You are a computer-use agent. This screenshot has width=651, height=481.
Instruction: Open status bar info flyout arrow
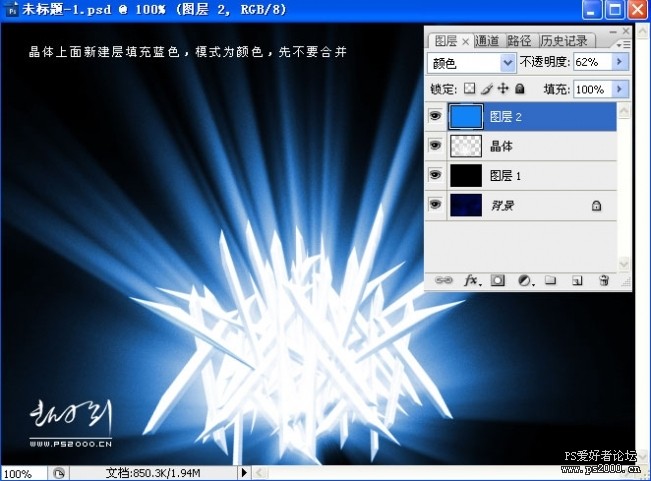click(x=244, y=473)
